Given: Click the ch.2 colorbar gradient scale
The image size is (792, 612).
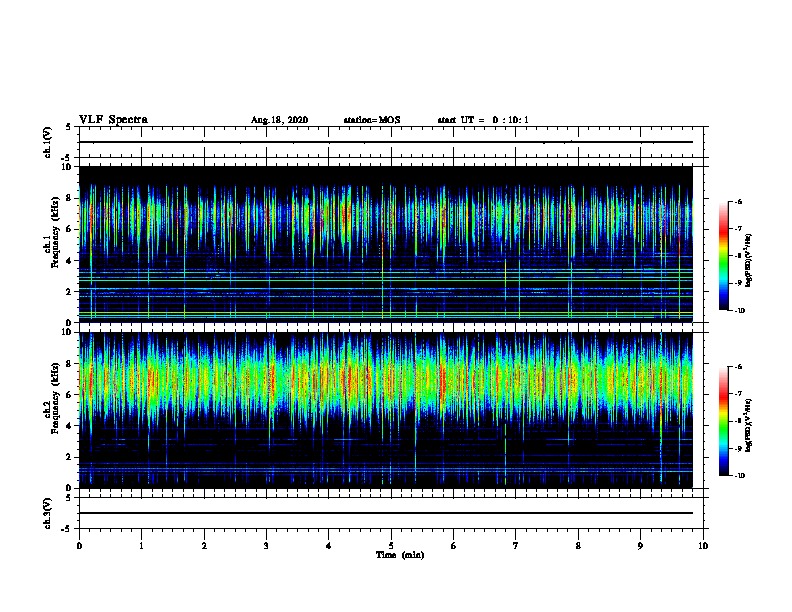Looking at the screenshot, I should (x=723, y=421).
